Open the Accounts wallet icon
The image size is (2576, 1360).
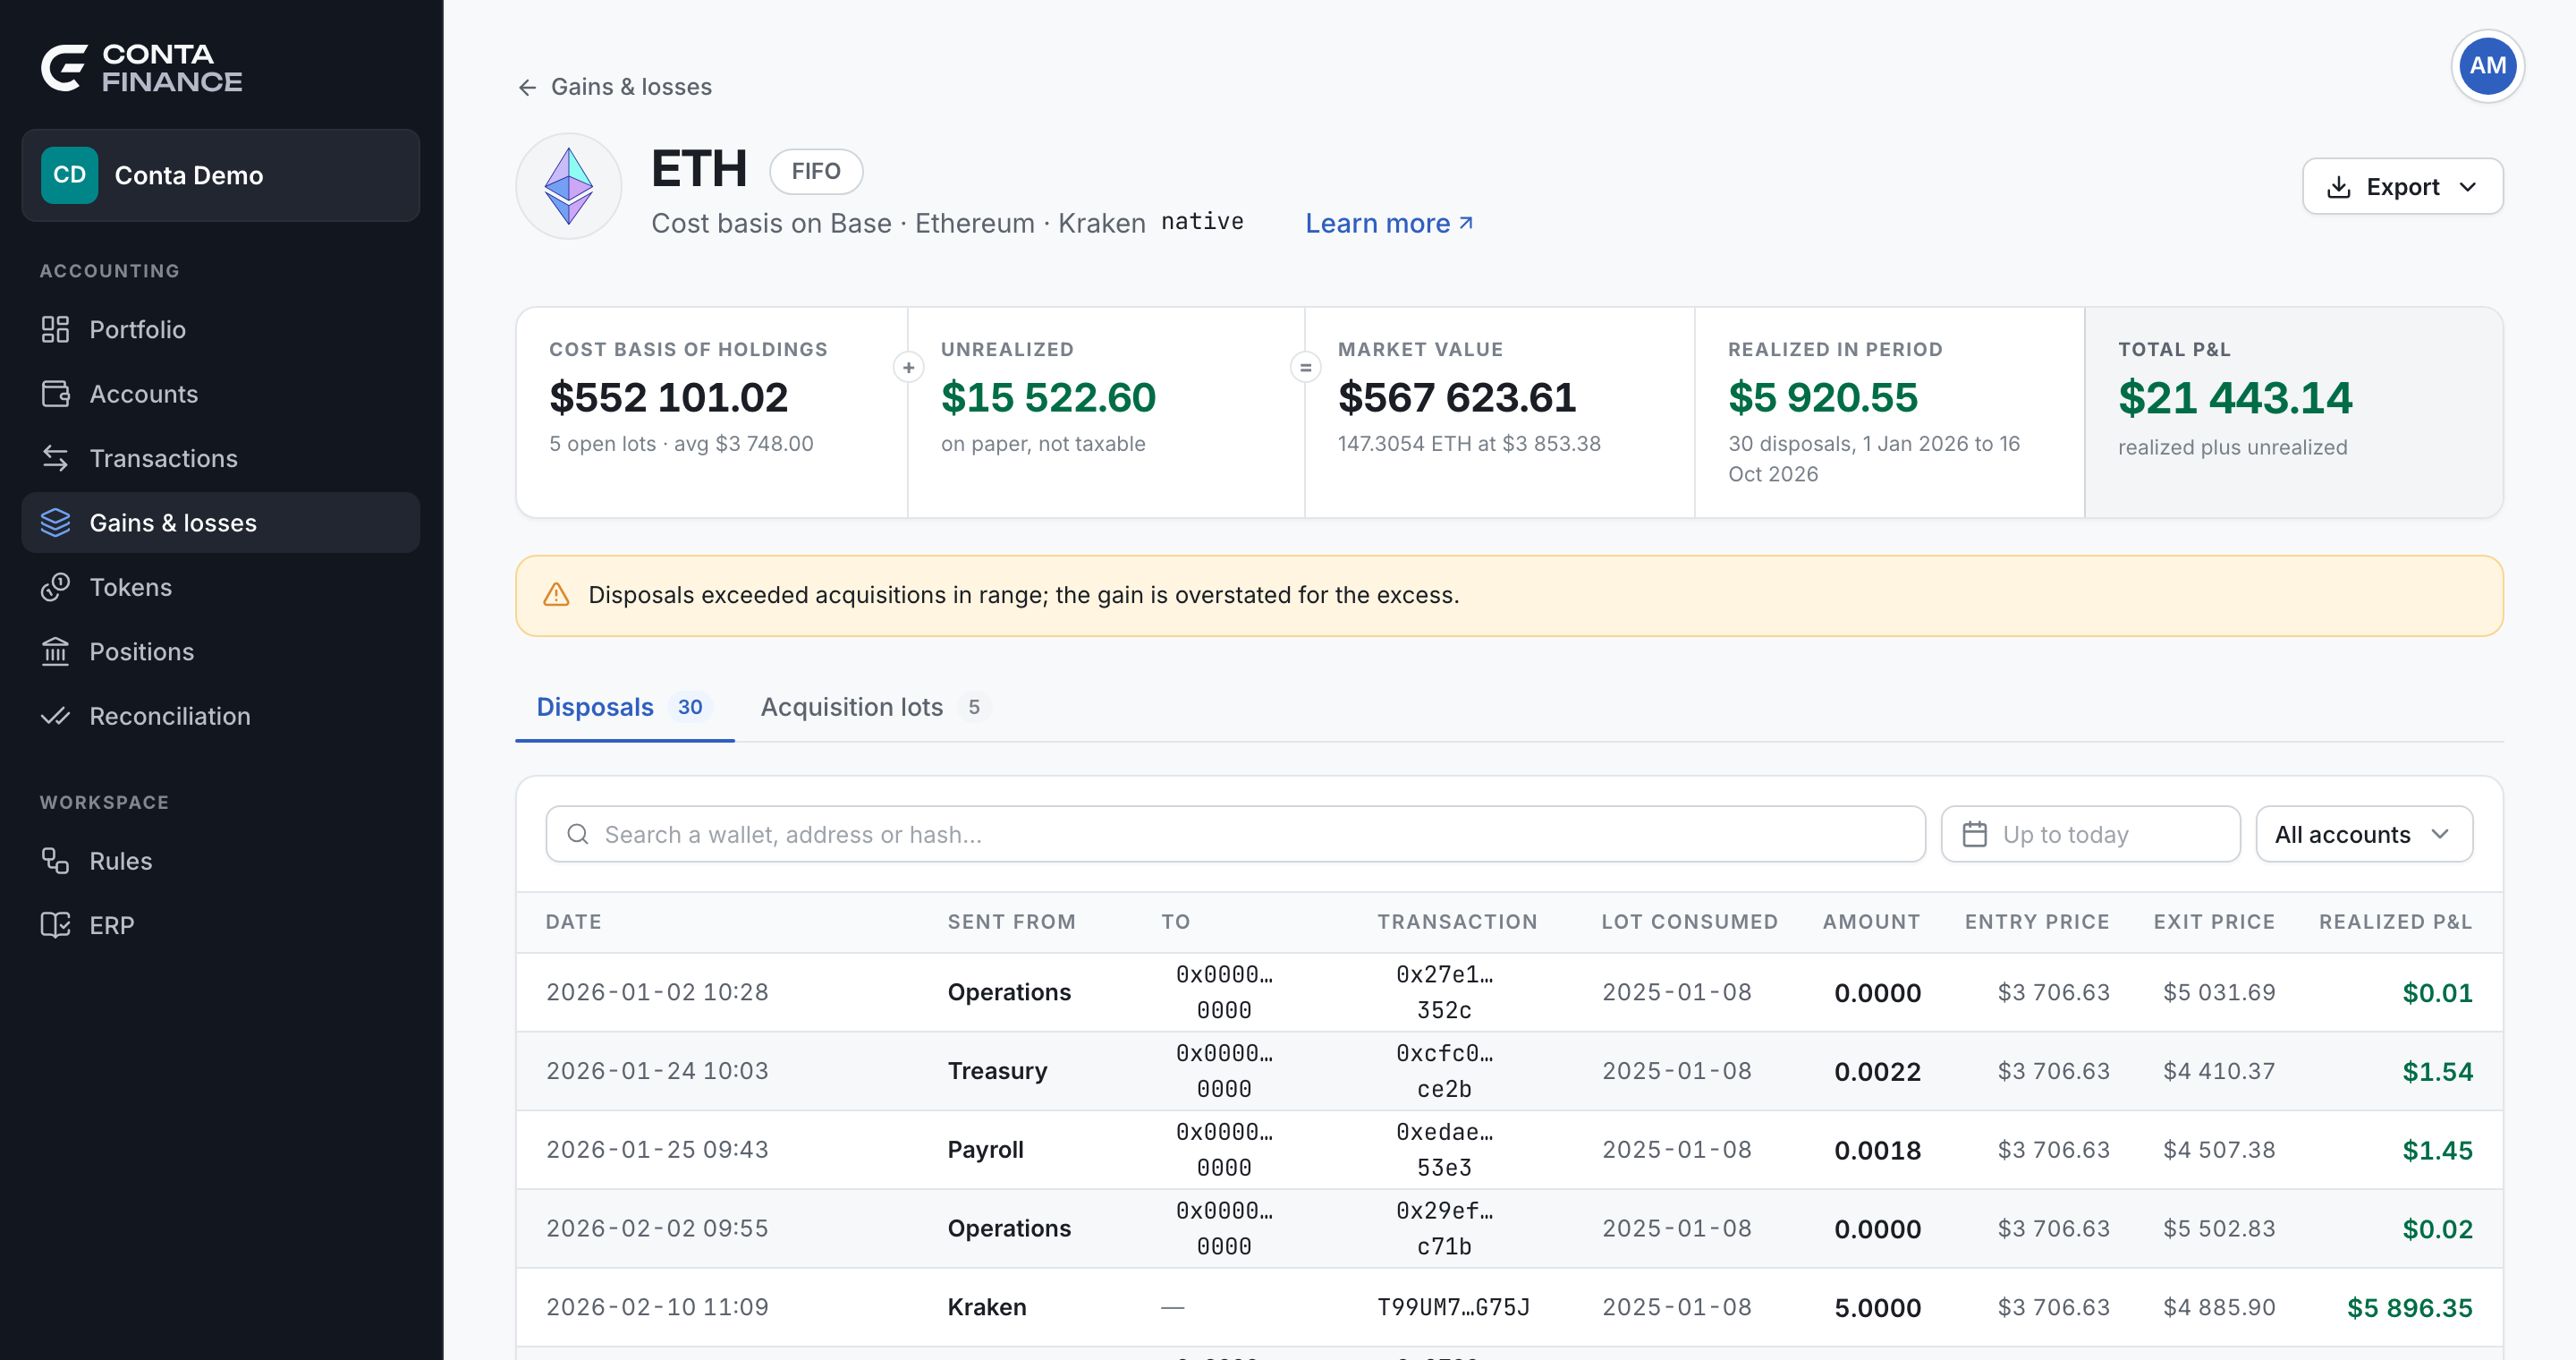[x=55, y=394]
